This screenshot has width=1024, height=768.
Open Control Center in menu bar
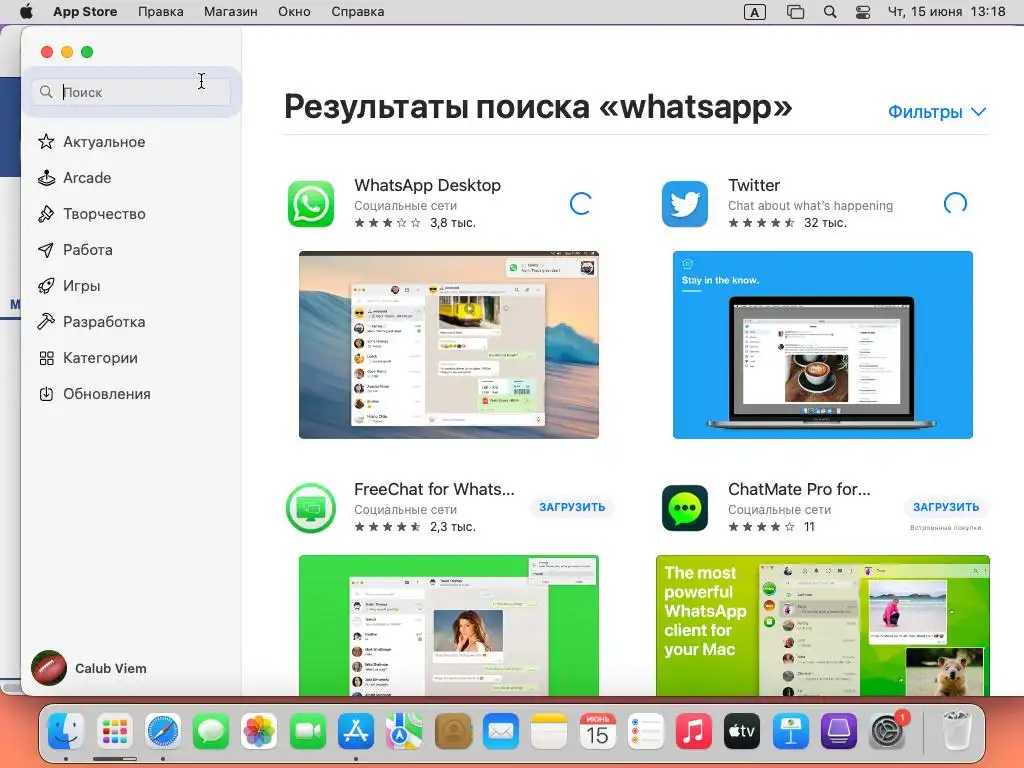point(863,12)
